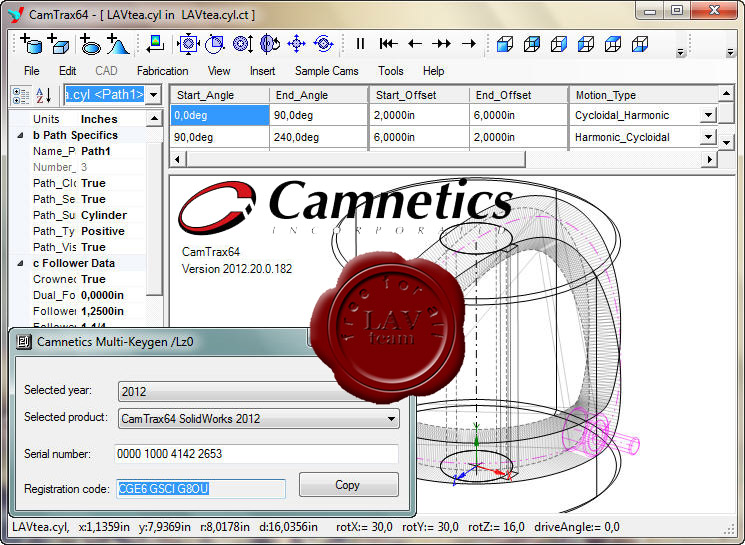Image resolution: width=745 pixels, height=545 pixels.
Task: Open the File menu
Action: click(32, 71)
